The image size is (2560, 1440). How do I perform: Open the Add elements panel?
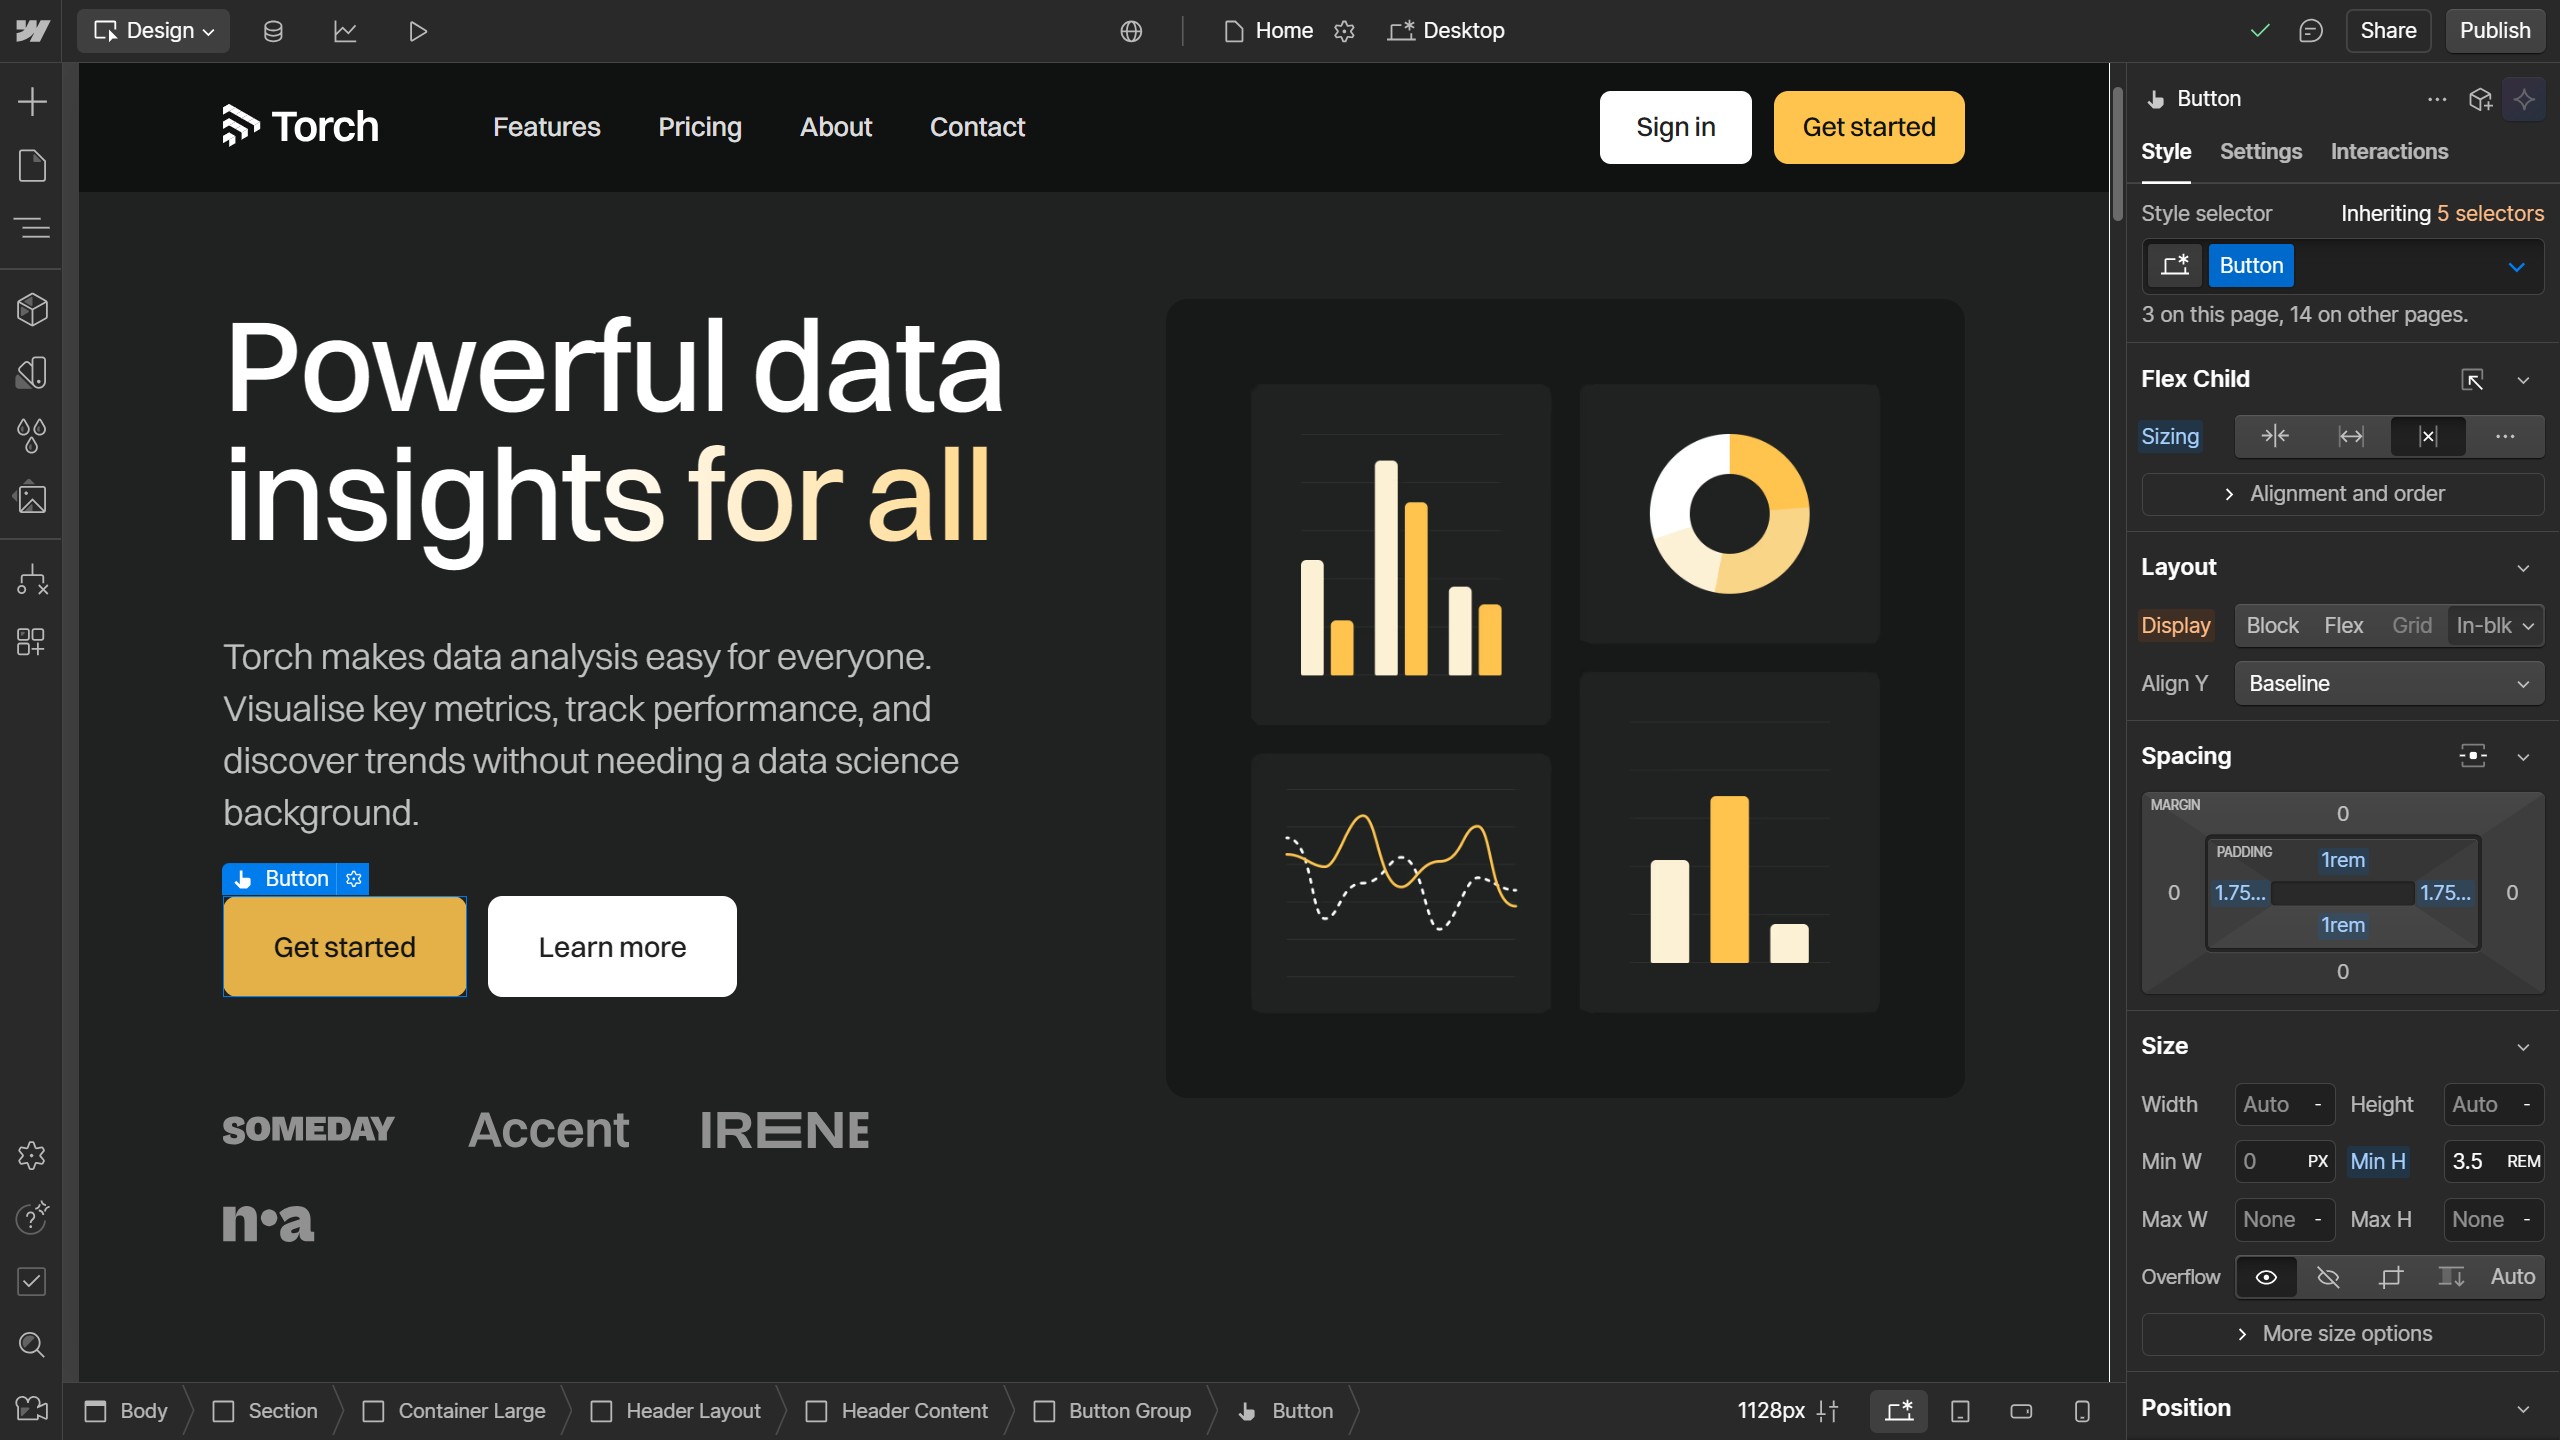32,101
